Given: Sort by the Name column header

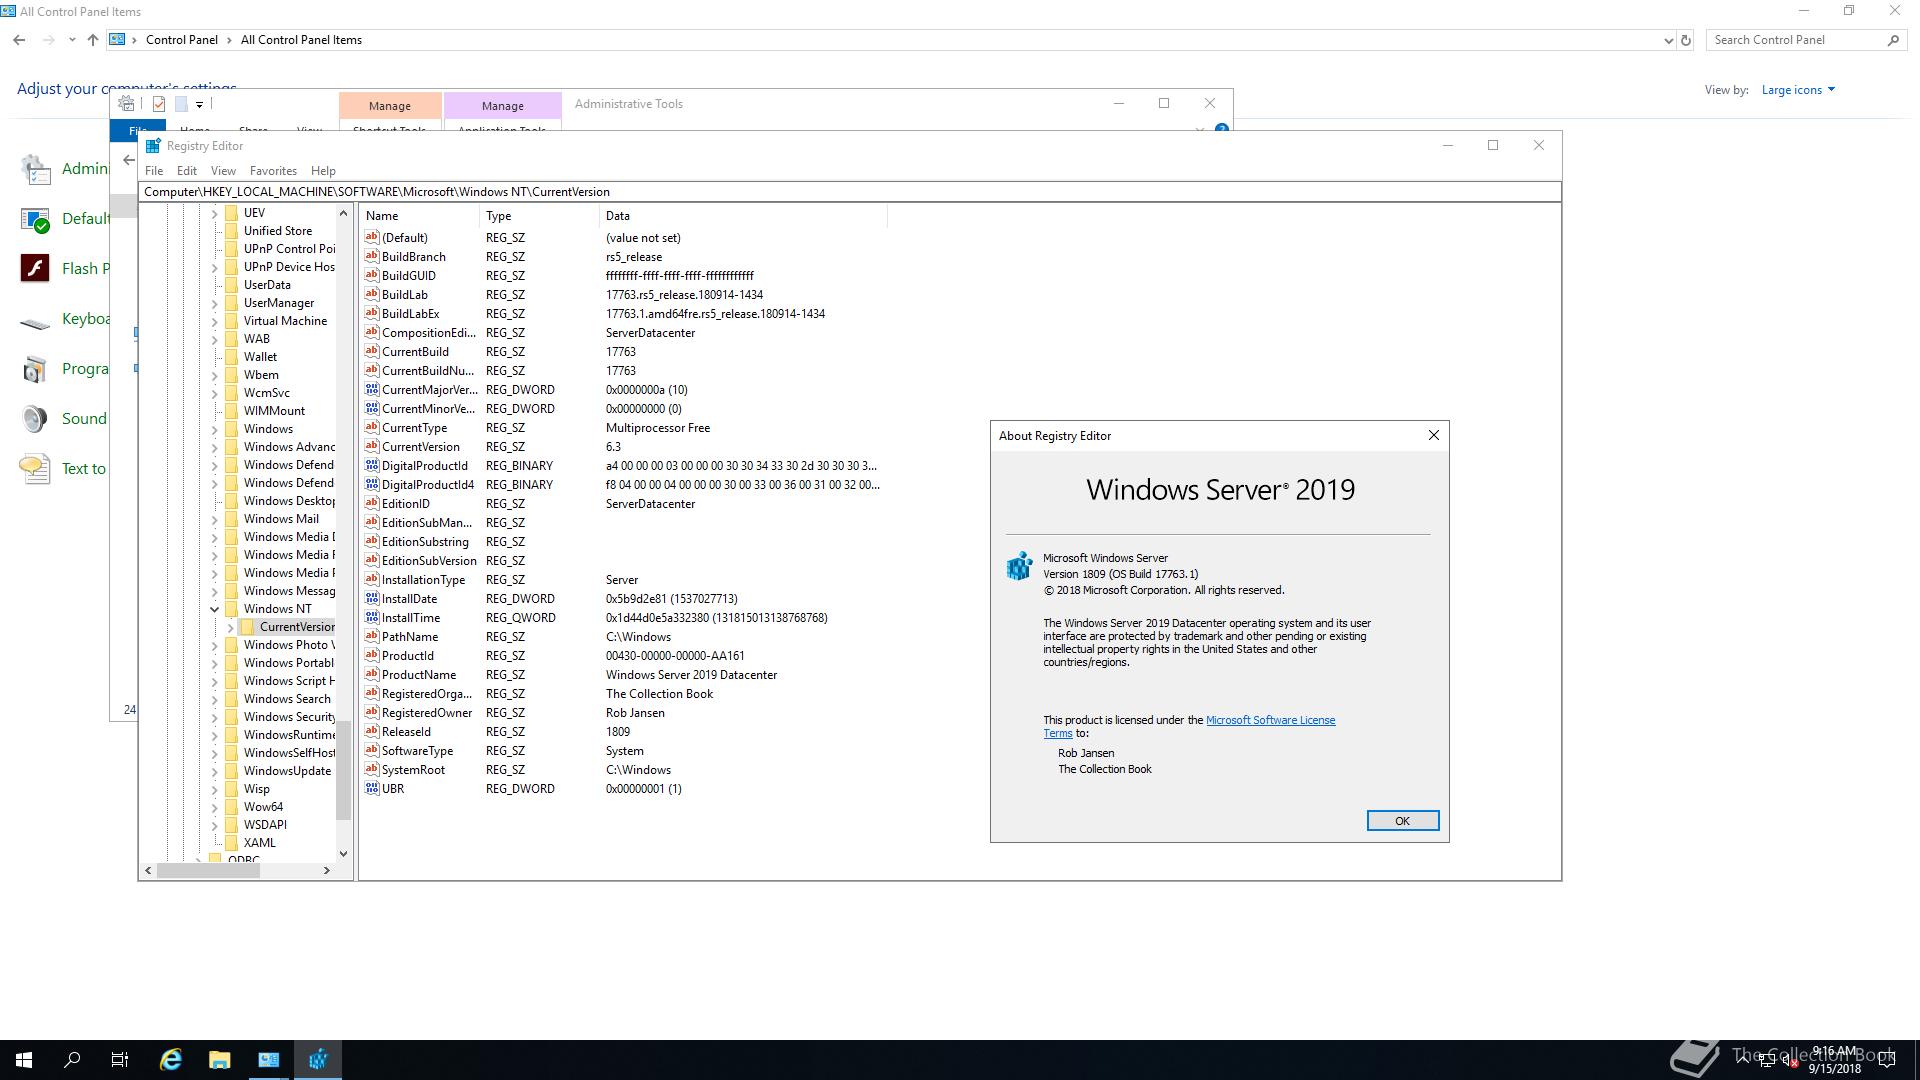Looking at the screenshot, I should click(x=420, y=216).
